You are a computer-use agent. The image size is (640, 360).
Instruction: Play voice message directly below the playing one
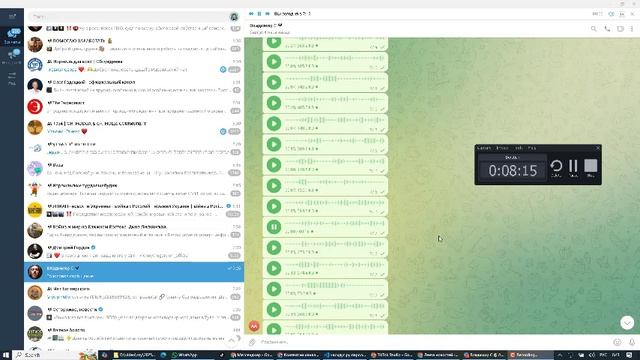click(x=274, y=248)
